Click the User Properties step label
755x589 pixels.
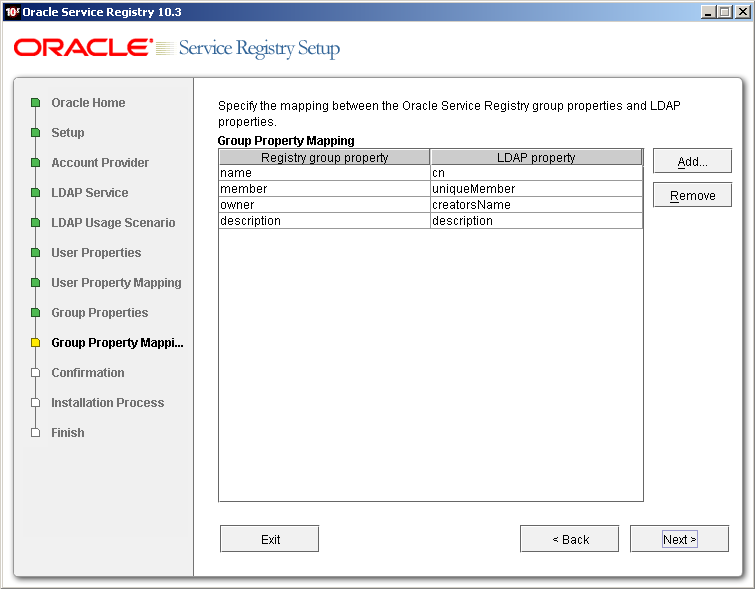coord(96,252)
